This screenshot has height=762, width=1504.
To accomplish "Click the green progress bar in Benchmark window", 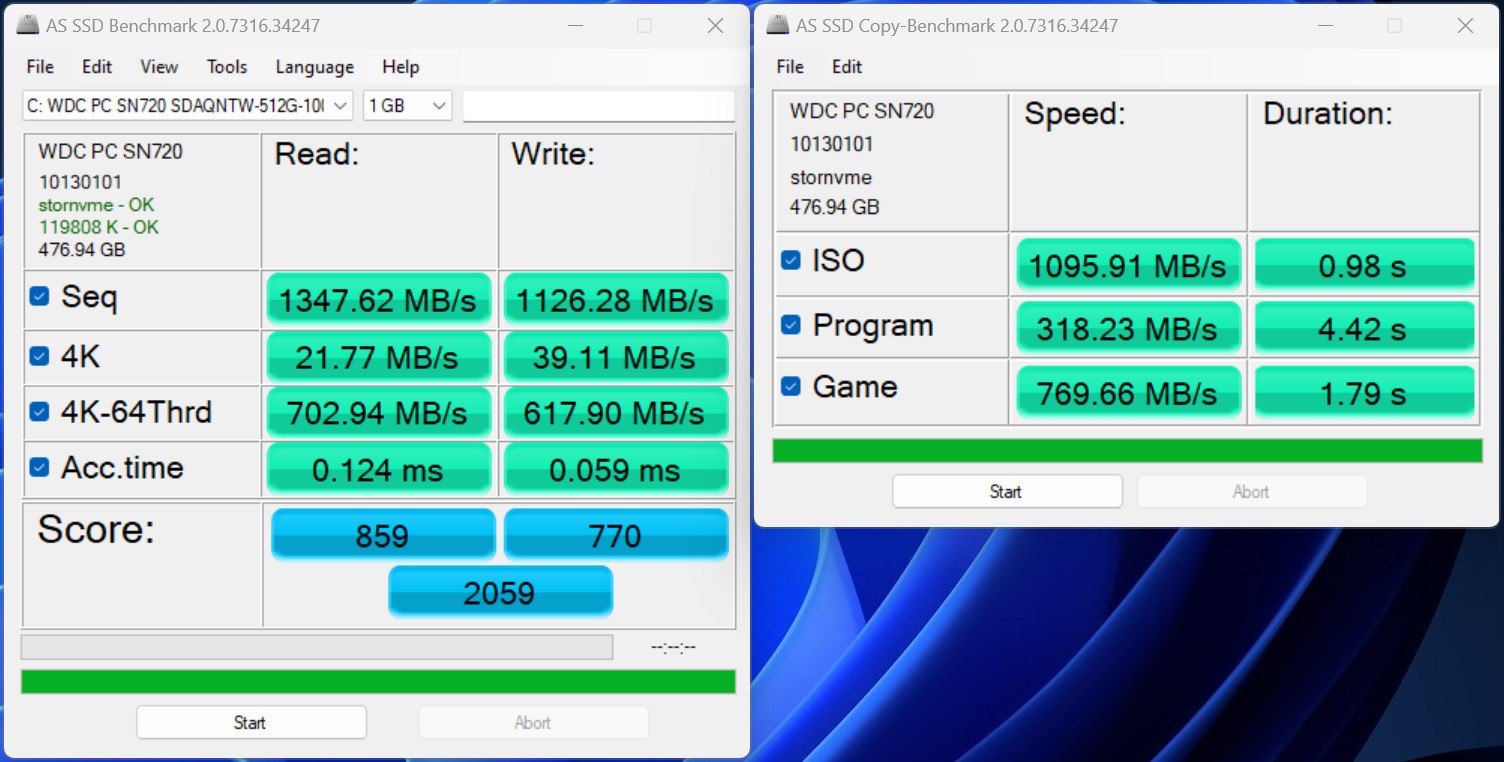I will 378,681.
